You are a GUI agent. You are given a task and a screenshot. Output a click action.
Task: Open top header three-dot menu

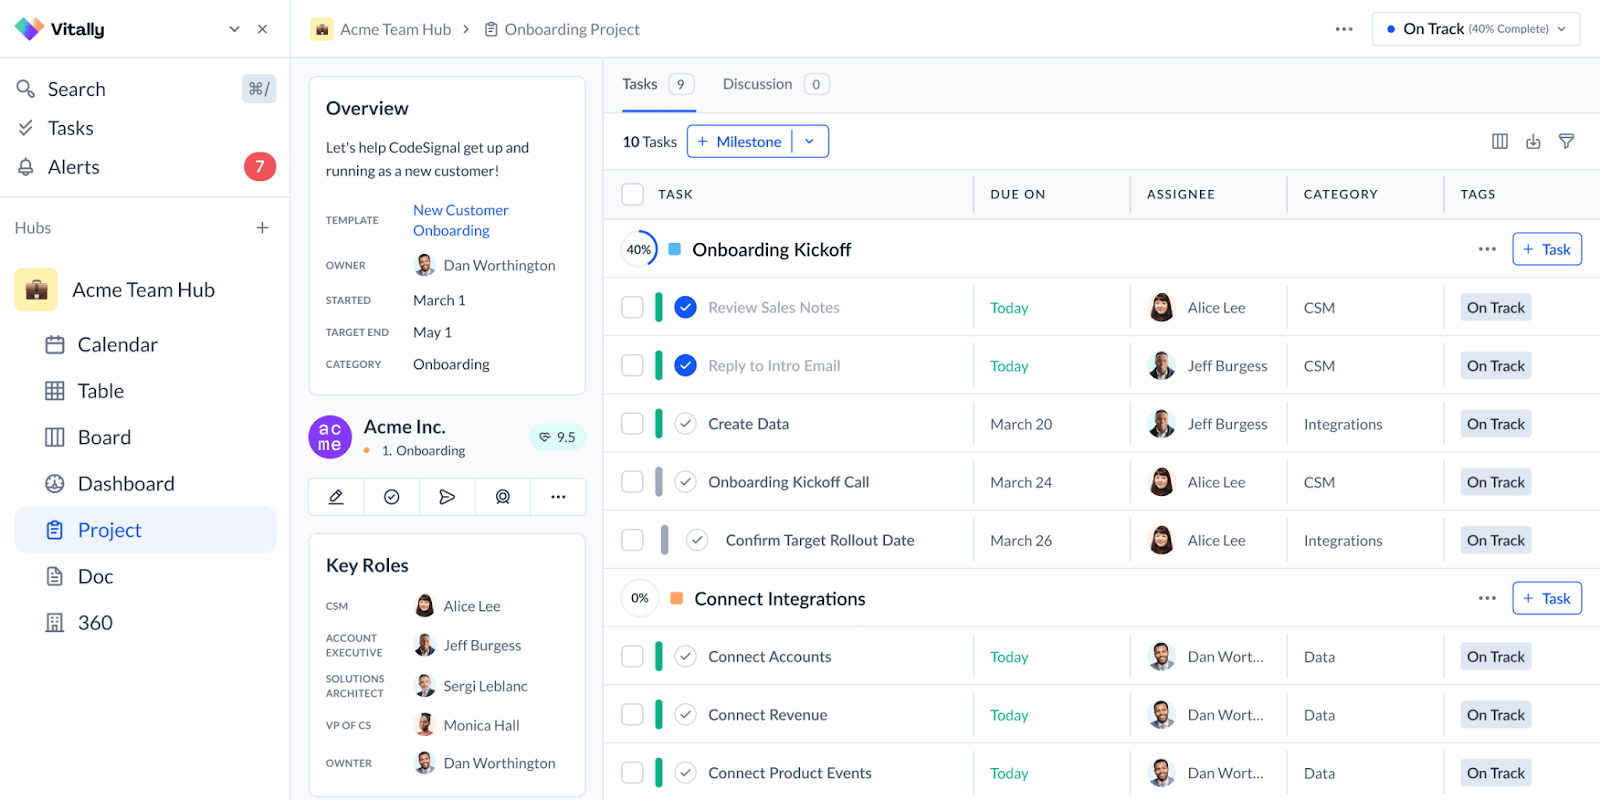(x=1344, y=29)
